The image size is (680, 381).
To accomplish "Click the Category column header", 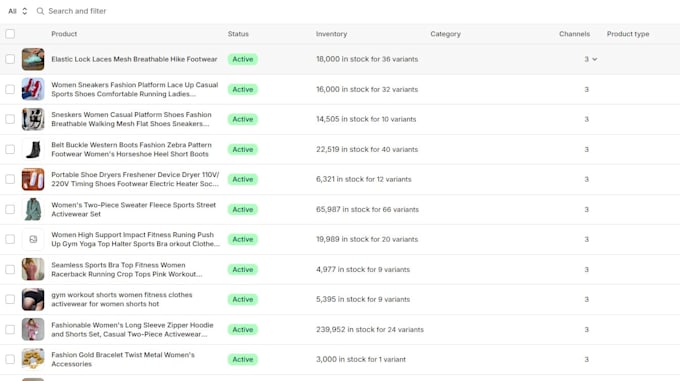I will pos(445,34).
